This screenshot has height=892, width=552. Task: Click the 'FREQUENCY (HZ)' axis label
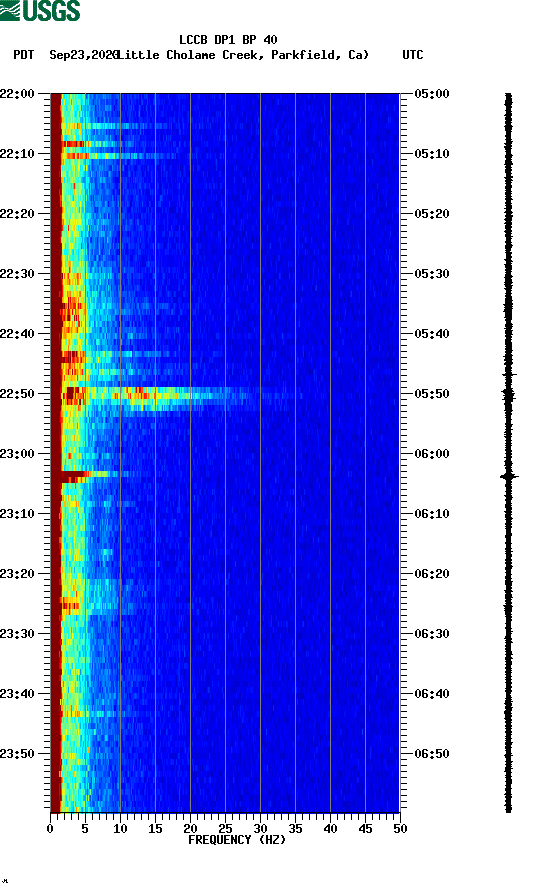[x=237, y=840]
